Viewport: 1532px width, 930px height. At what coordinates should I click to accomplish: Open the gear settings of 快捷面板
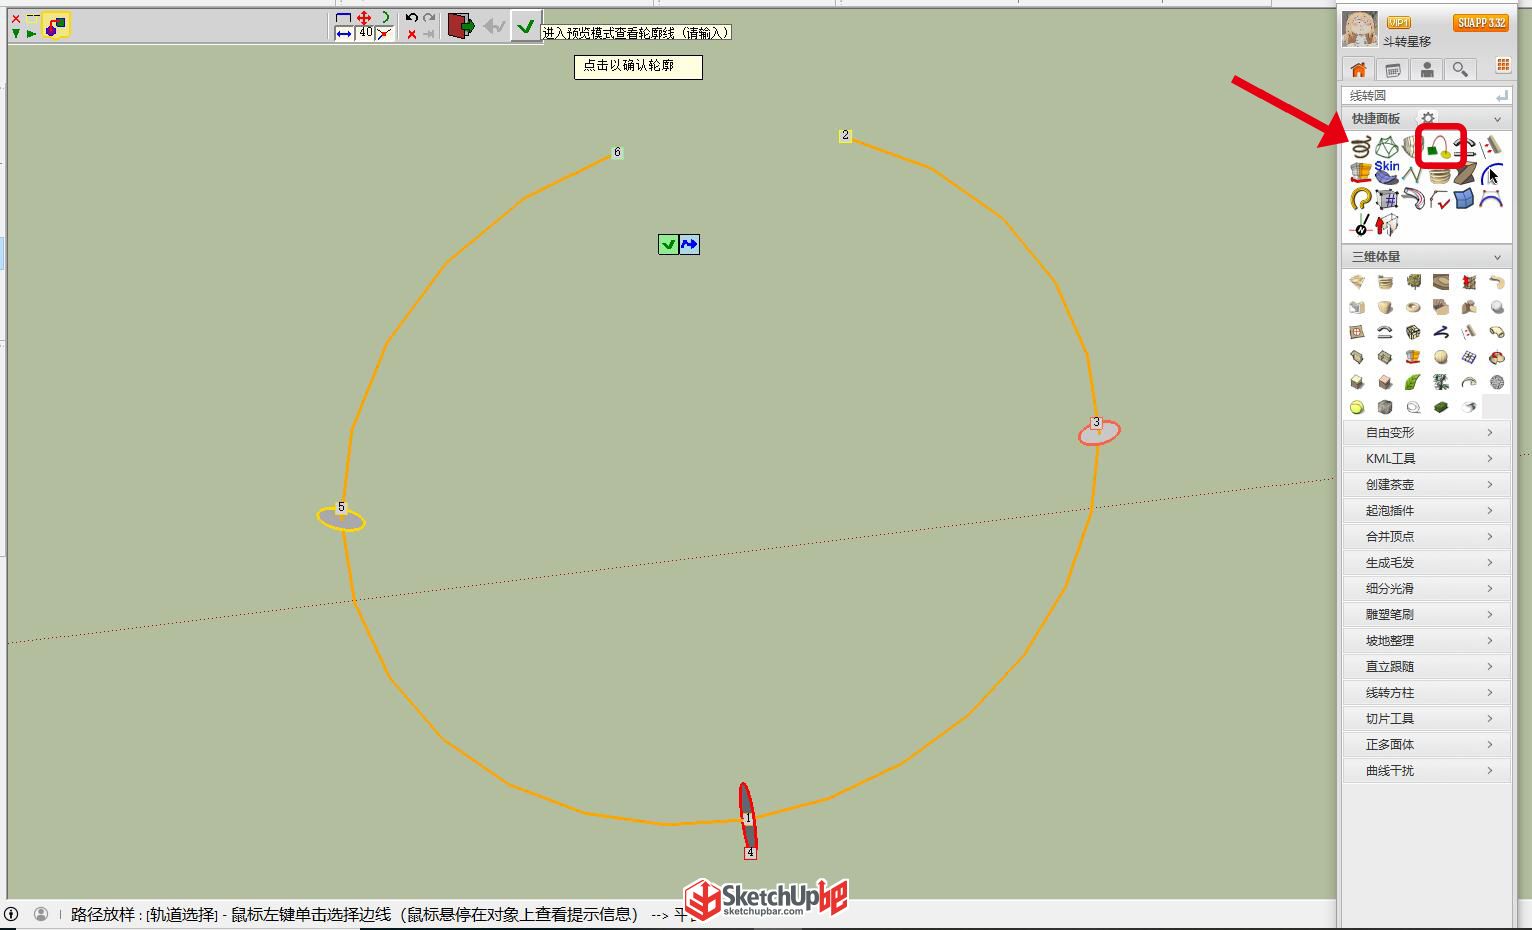[x=1428, y=118]
